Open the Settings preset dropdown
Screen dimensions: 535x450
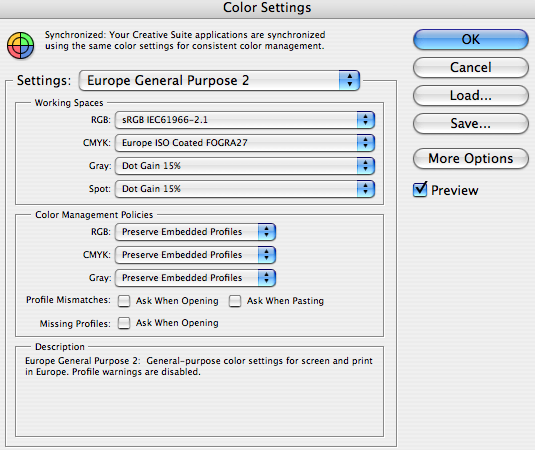point(219,81)
